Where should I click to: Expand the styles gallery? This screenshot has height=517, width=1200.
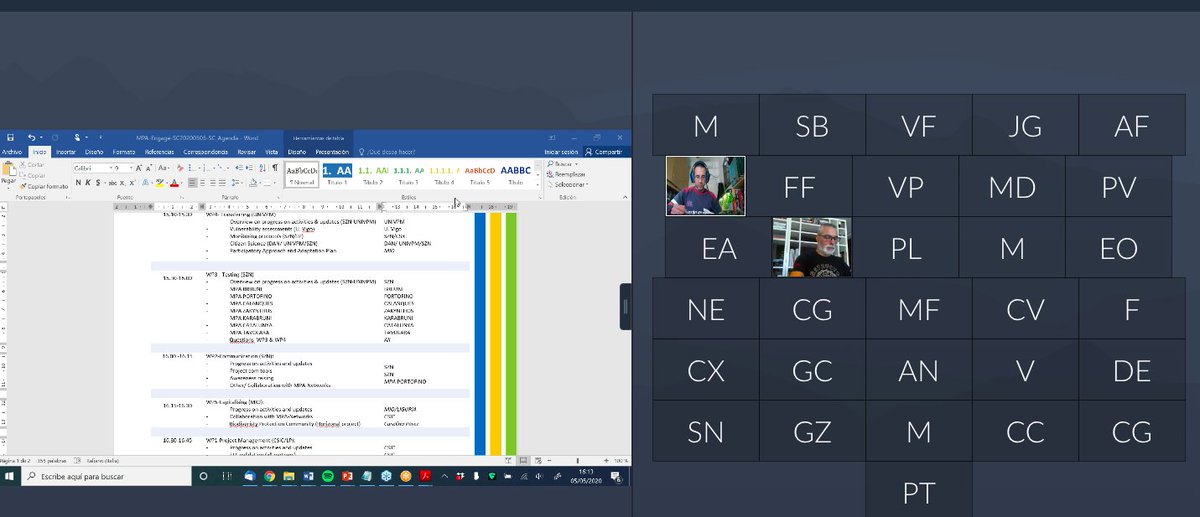pos(538,185)
